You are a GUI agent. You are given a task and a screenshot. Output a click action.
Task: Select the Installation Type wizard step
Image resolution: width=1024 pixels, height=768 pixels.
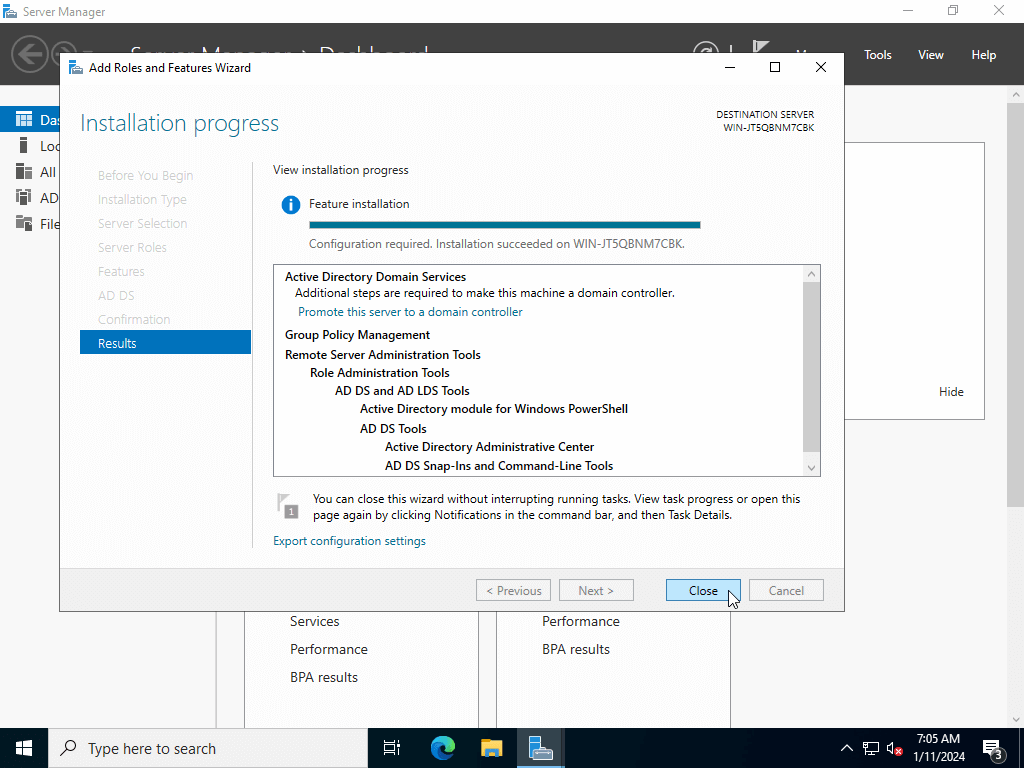tap(142, 199)
